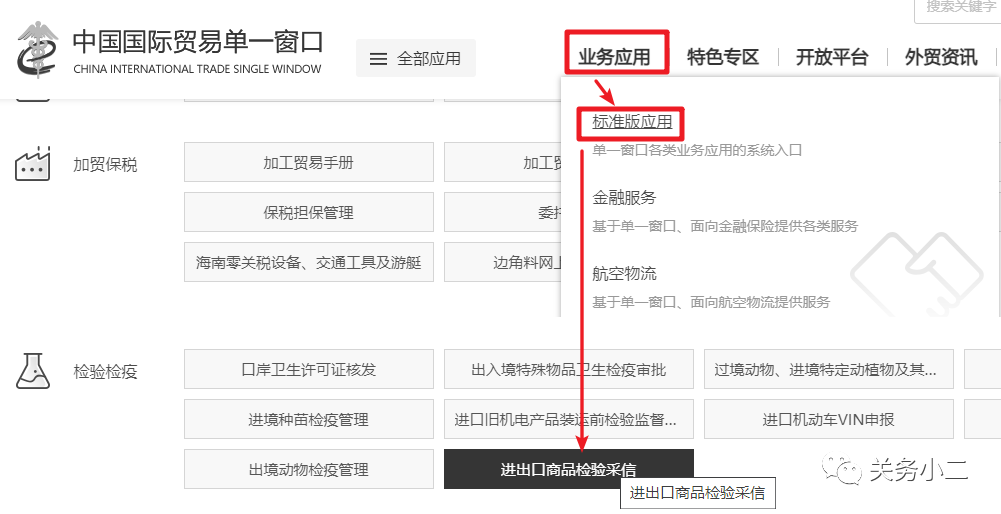The width and height of the screenshot is (1001, 514).
Task: Open the 口岸卫生许可证核发 application
Action: click(309, 369)
